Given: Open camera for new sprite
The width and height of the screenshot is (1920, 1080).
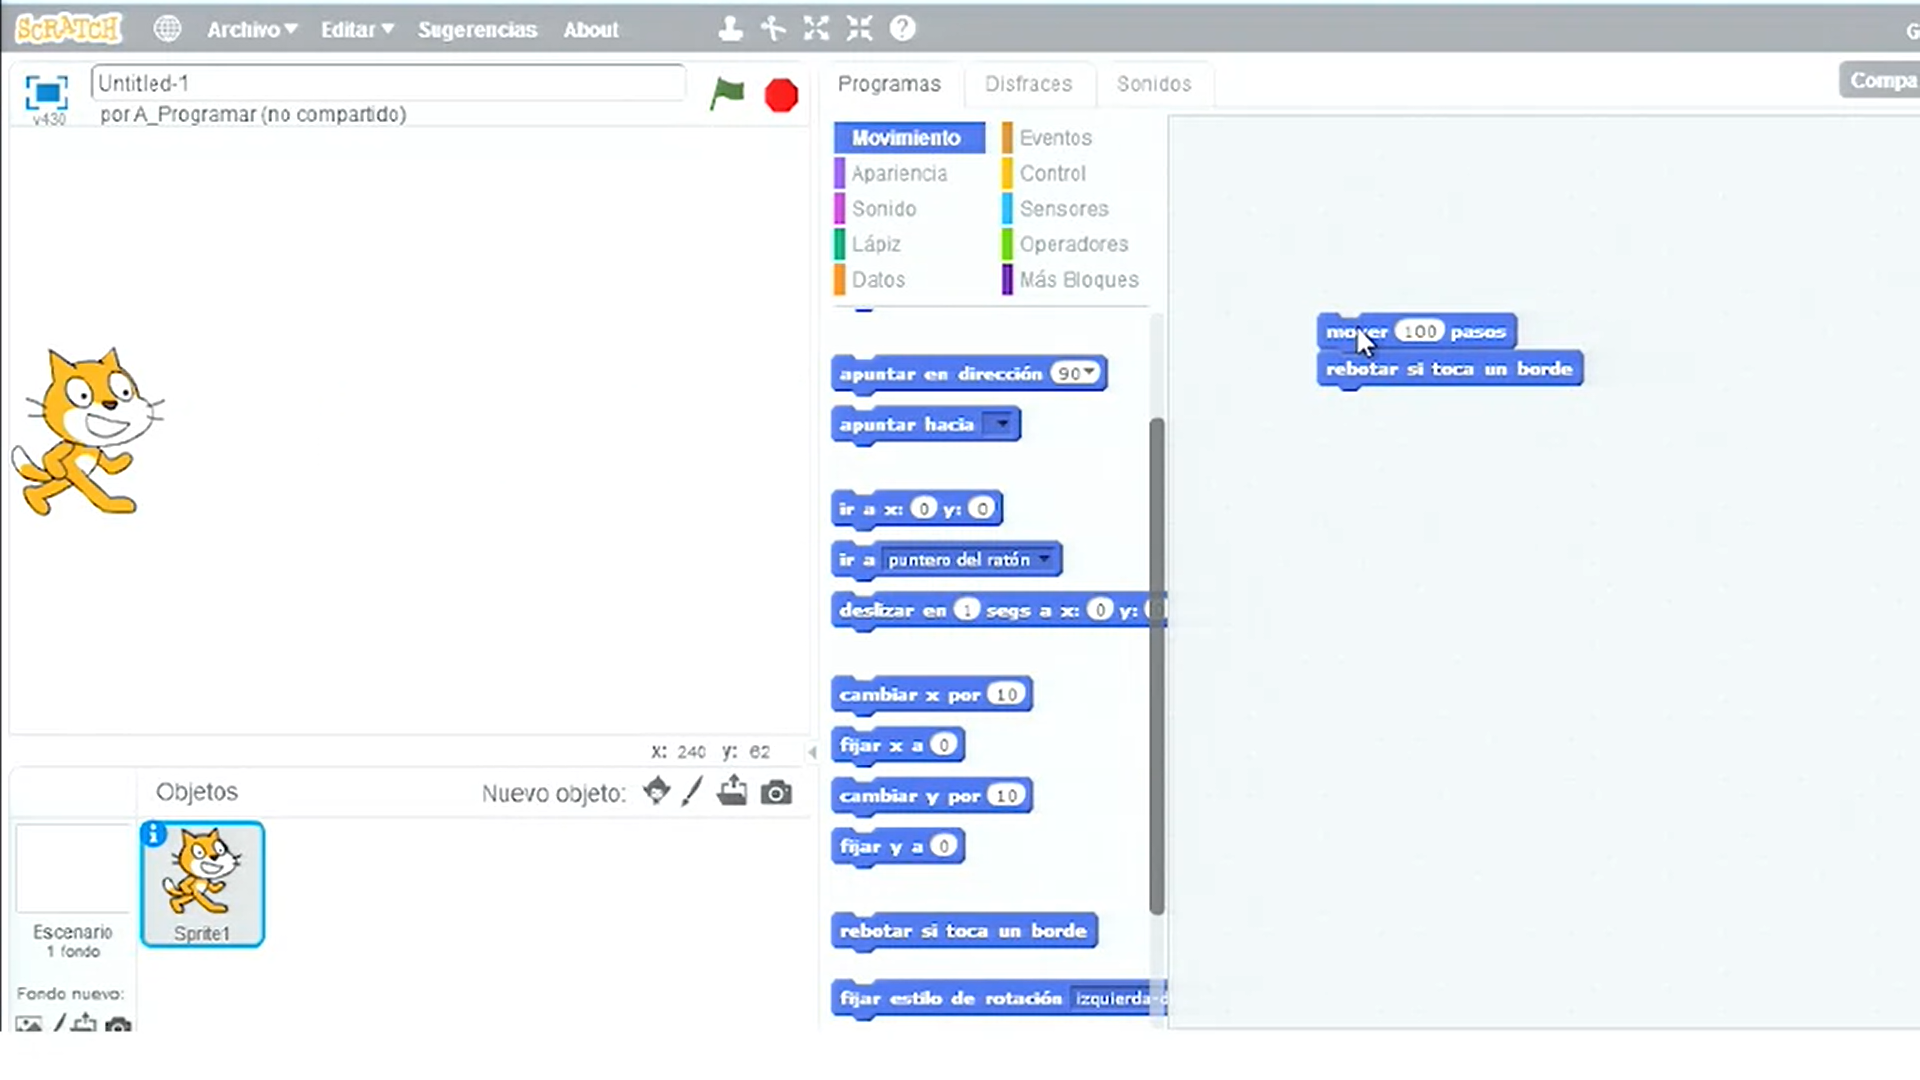Looking at the screenshot, I should 776,793.
